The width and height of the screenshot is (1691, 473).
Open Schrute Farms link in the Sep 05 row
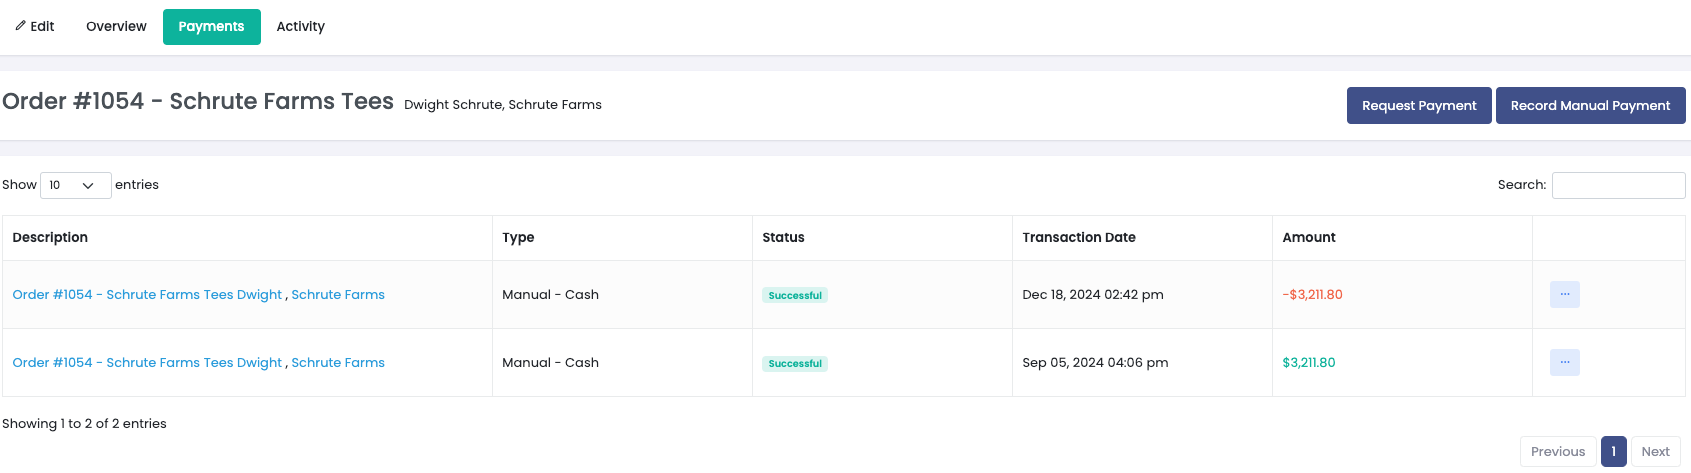pos(338,363)
